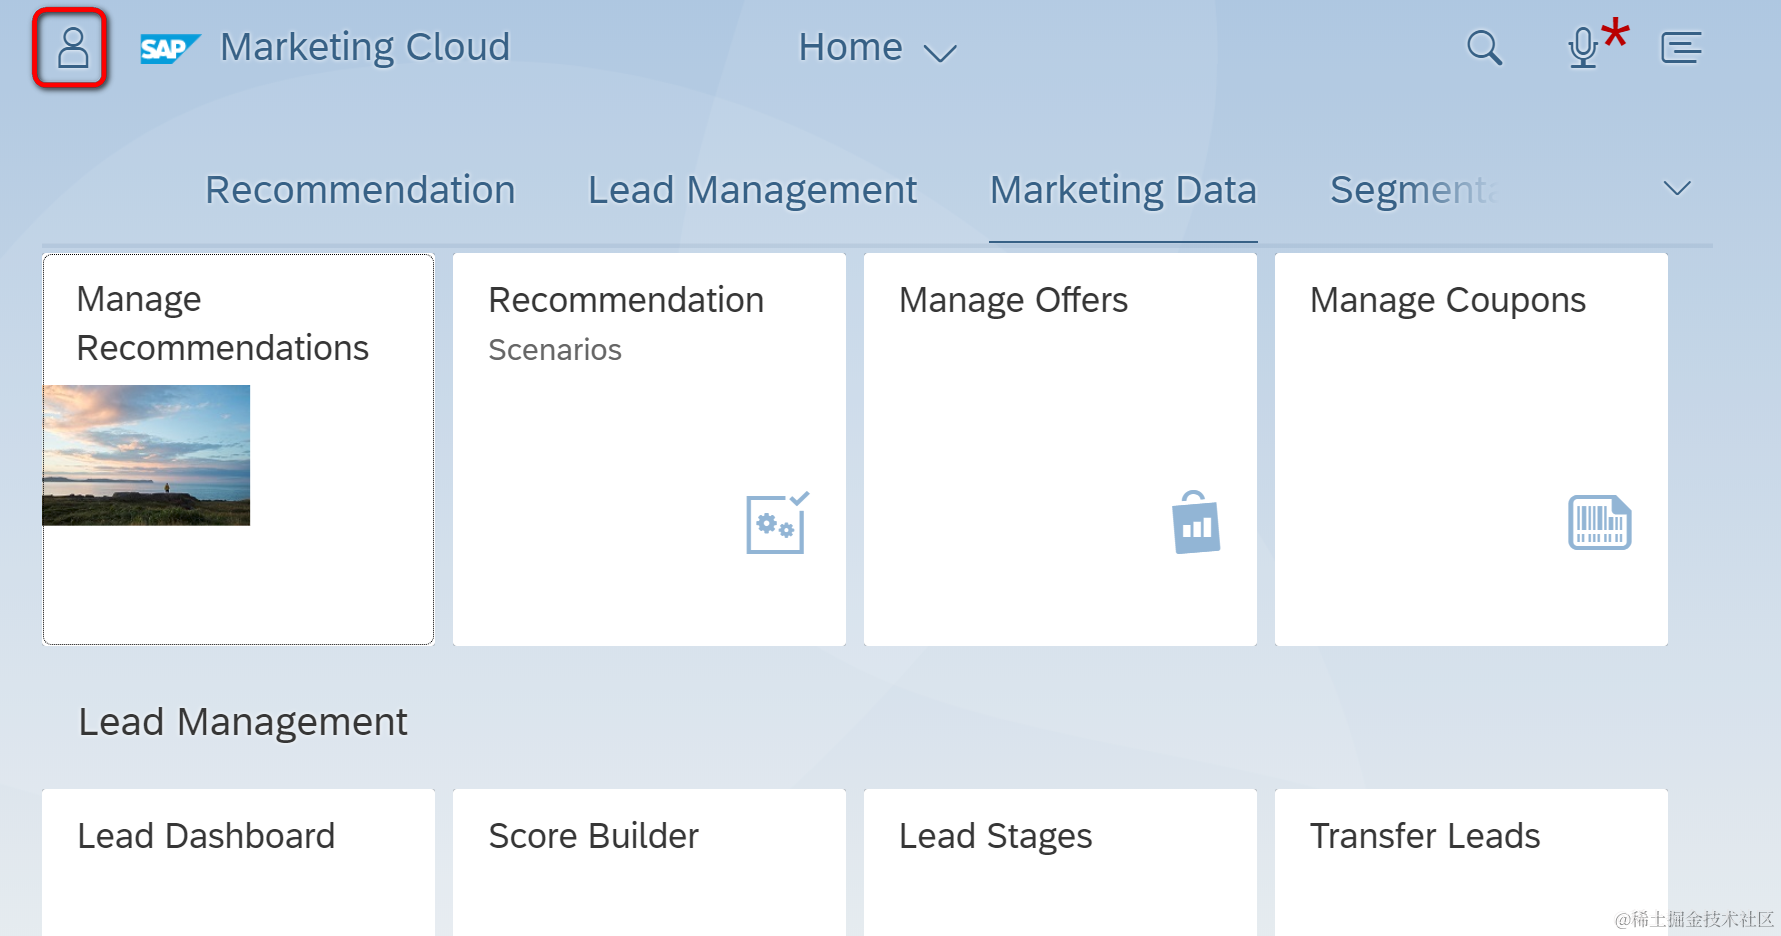Click the sunset landscape thumbnail image
The height and width of the screenshot is (936, 1781).
click(x=146, y=455)
